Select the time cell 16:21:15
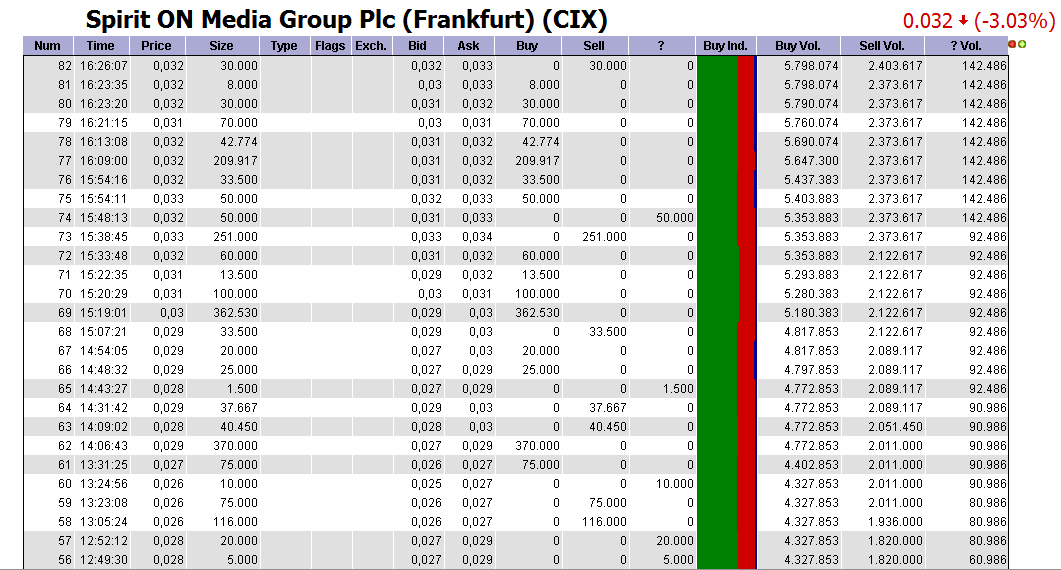1061x570 pixels. click(x=102, y=123)
